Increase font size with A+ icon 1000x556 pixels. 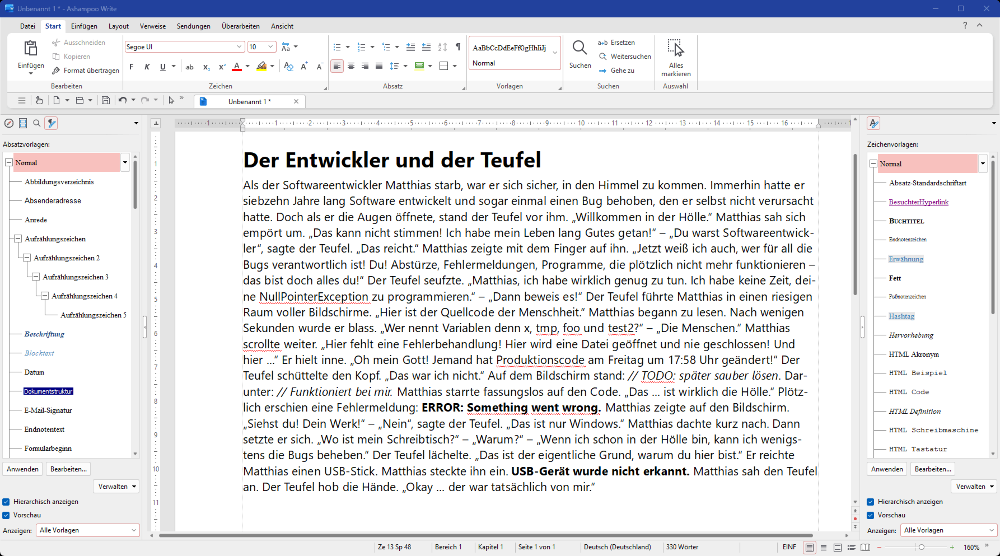click(304, 66)
